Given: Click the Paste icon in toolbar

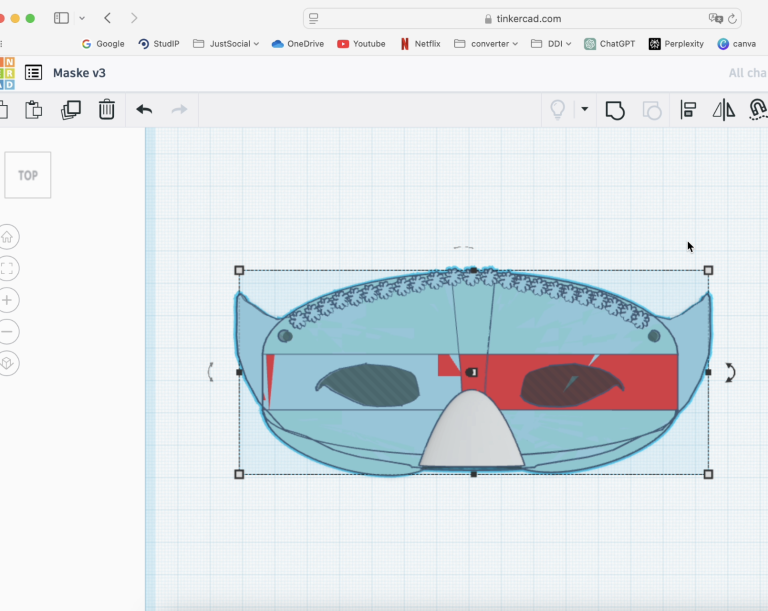Looking at the screenshot, I should click(34, 110).
